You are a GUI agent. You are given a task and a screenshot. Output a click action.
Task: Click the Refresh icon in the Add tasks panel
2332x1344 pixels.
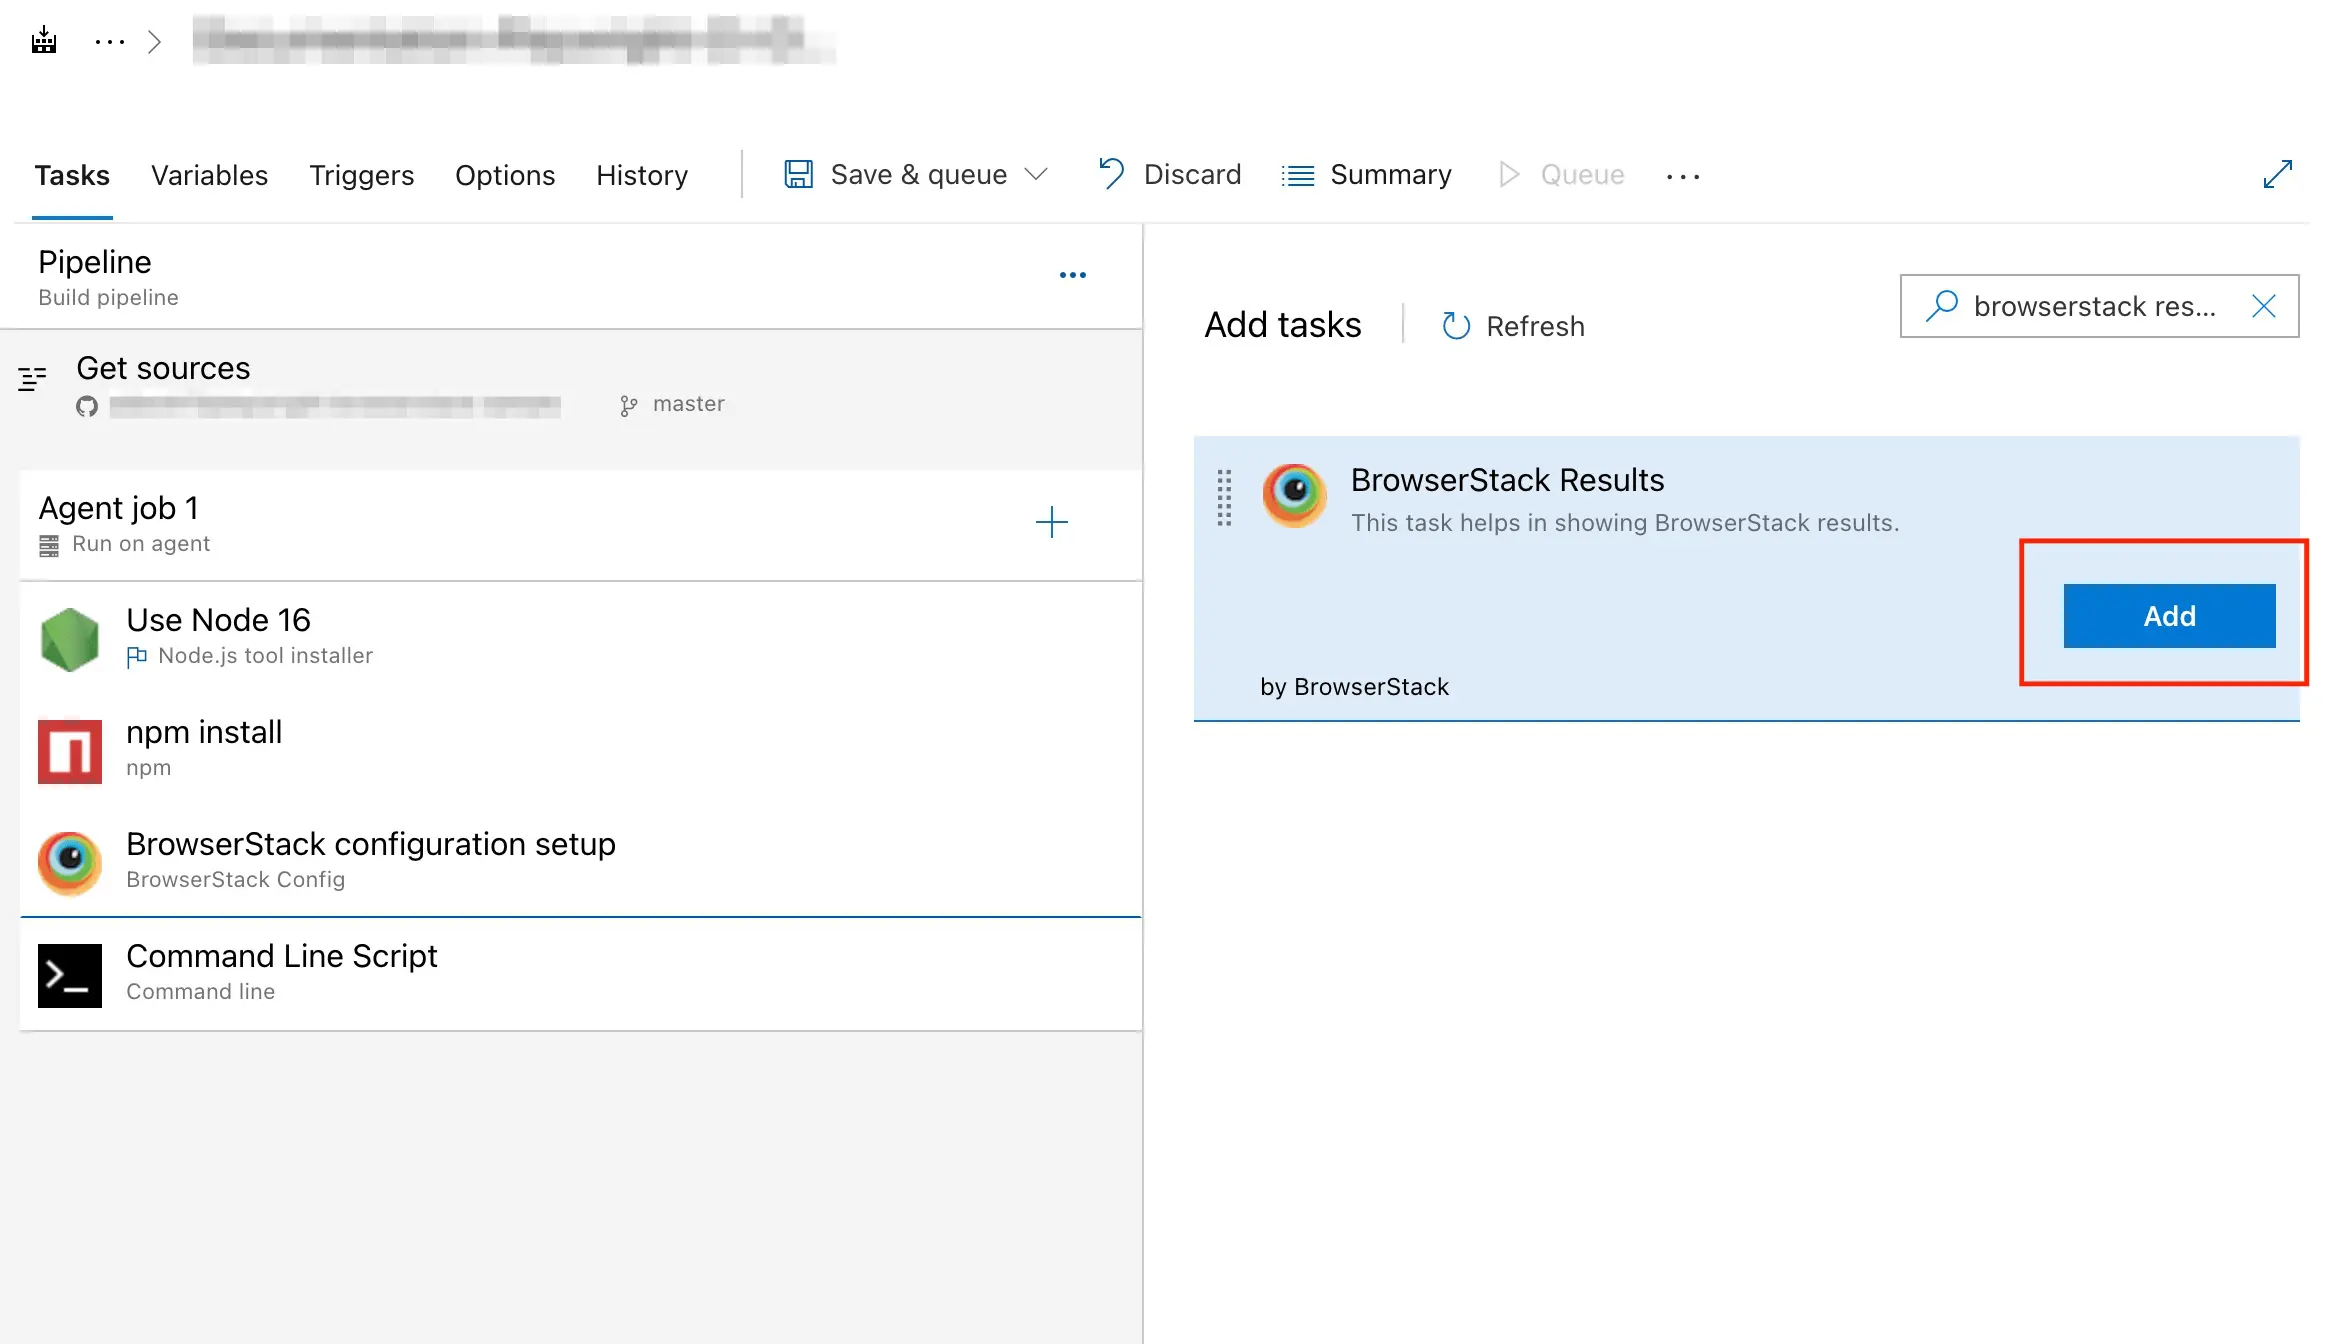coord(1456,326)
